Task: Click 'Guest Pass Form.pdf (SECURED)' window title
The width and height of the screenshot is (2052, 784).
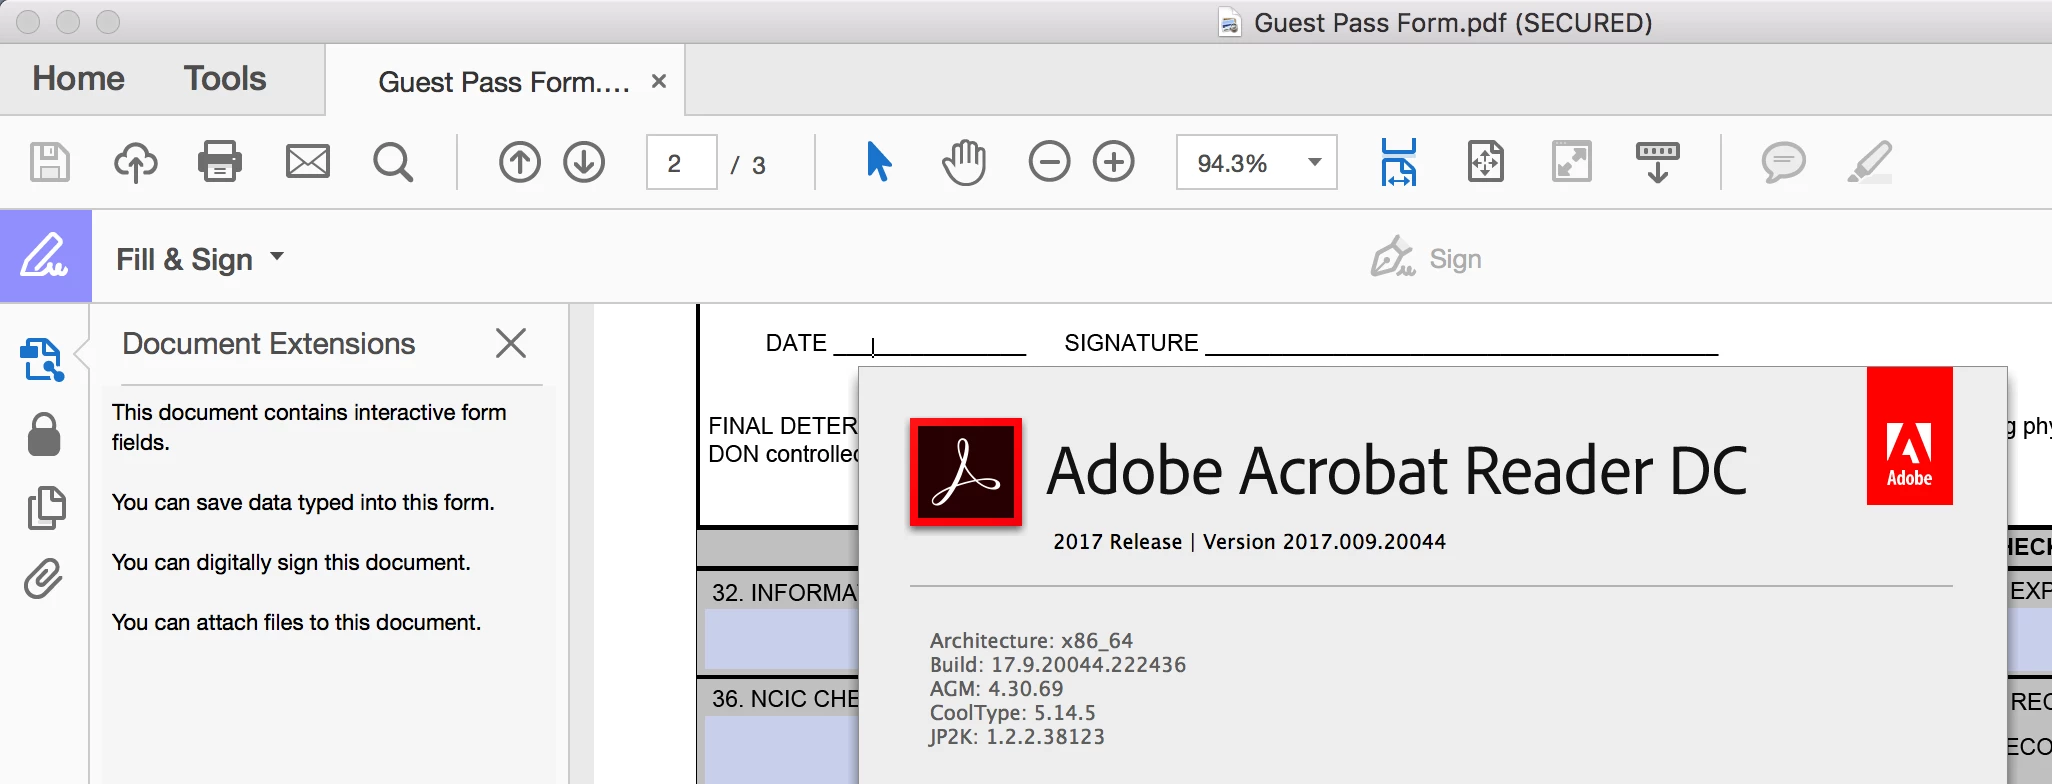Action: pyautogui.click(x=1453, y=23)
